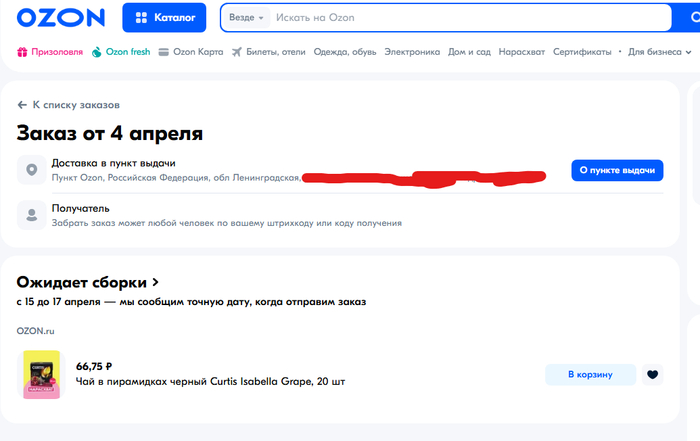
Task: Click the OZON.ru seller text
Action: coord(35,331)
